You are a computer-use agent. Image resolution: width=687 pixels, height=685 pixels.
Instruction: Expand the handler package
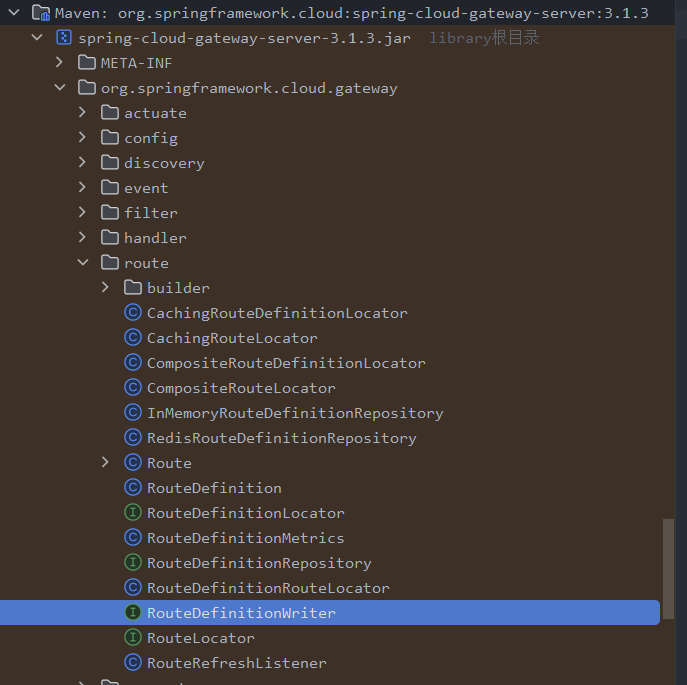[x=82, y=238]
